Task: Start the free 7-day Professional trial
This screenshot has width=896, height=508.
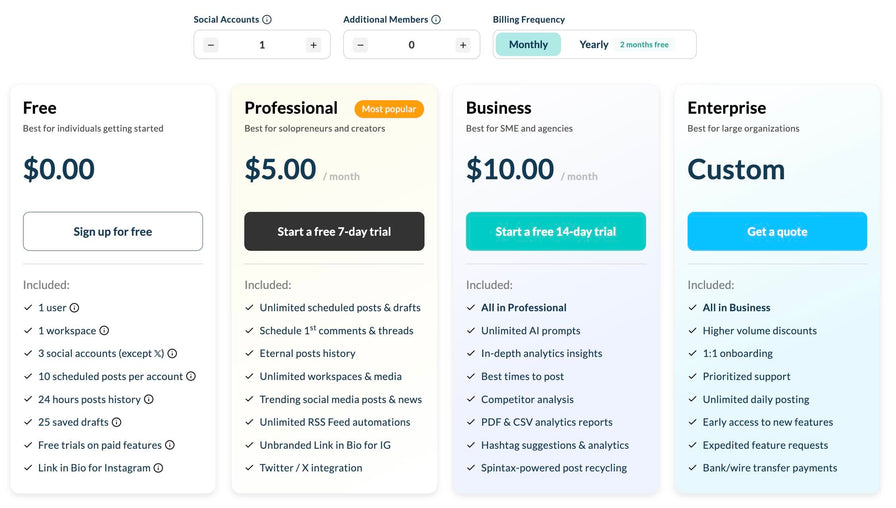Action: pos(334,232)
